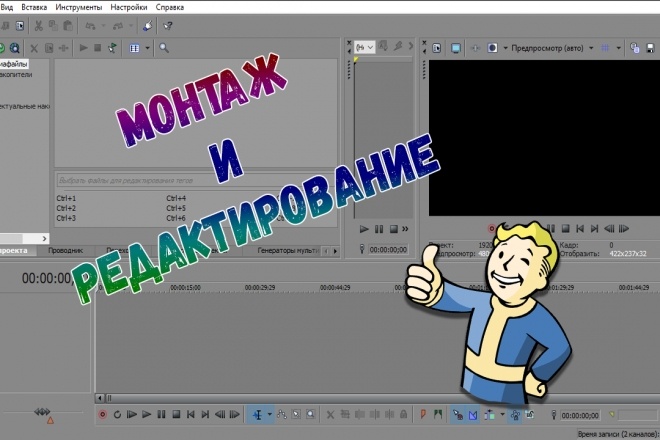Screen dimensions: 660x440
Task: Switch to the Проводник tab
Action: point(65,251)
